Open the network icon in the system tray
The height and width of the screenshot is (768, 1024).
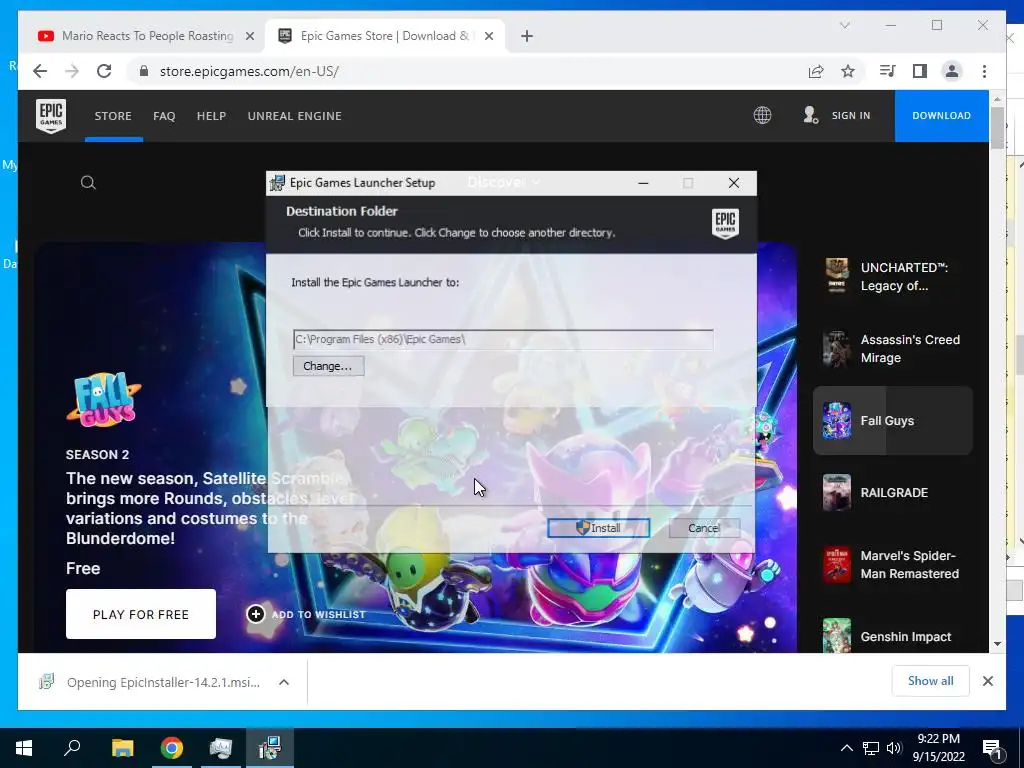tap(871, 748)
